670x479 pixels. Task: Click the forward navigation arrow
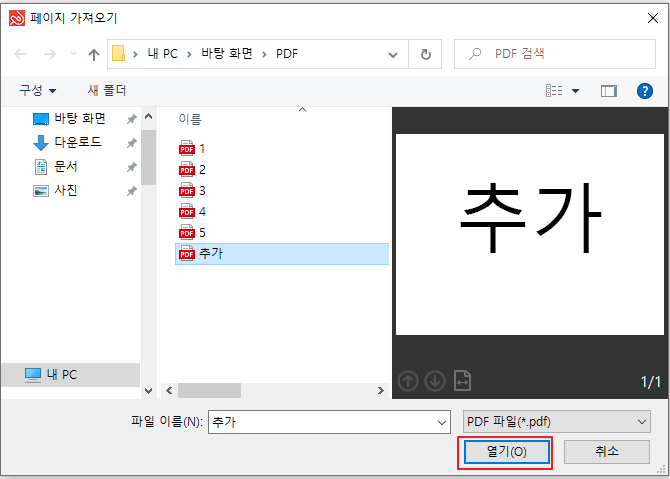point(50,54)
